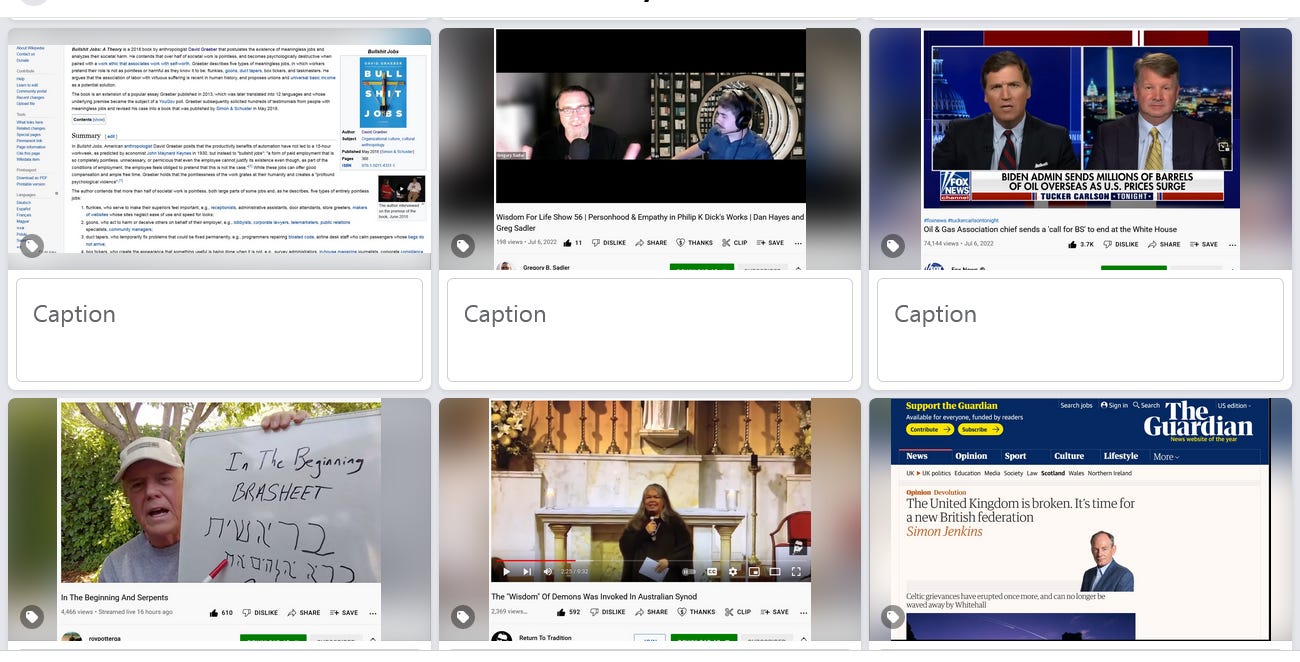Click the tag icon on the Wisdom For Life Show image
Screen dimensions: 1300x662
[462, 246]
